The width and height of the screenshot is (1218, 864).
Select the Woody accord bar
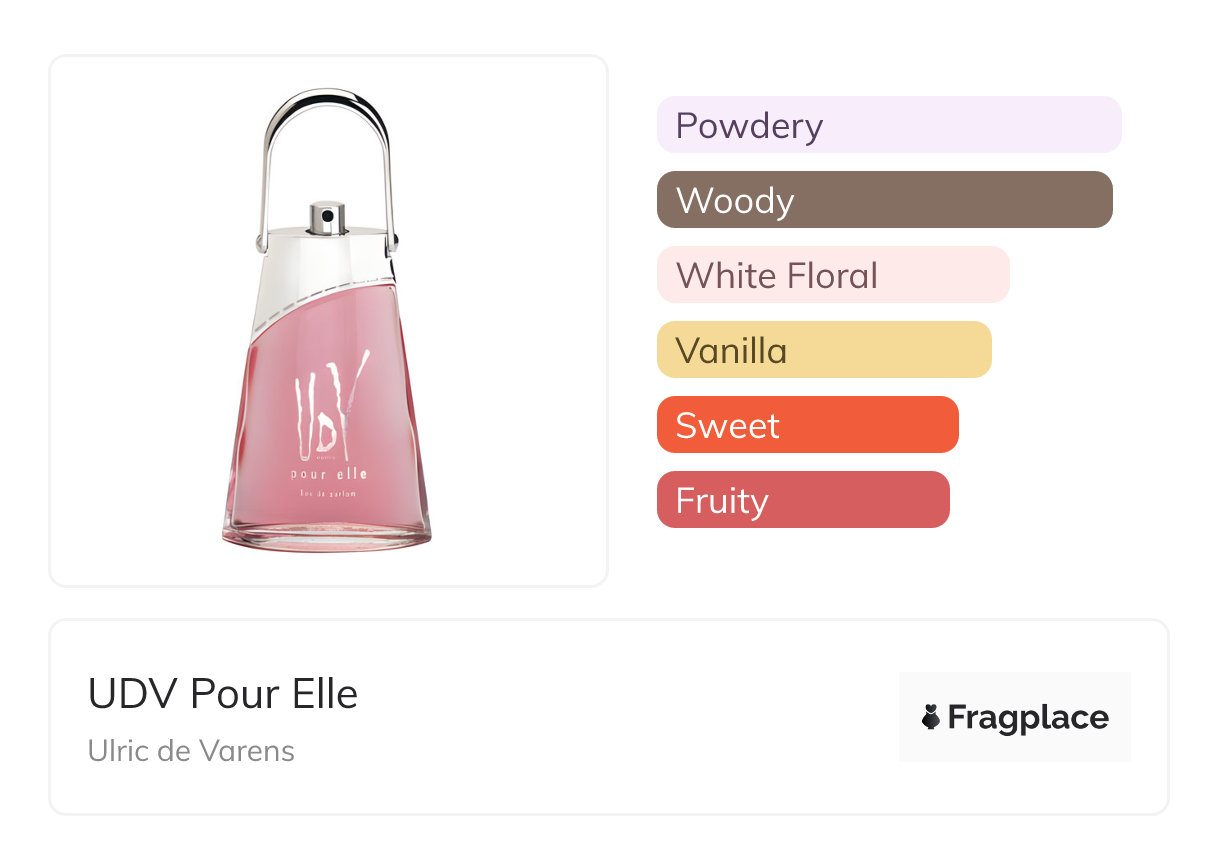[884, 200]
